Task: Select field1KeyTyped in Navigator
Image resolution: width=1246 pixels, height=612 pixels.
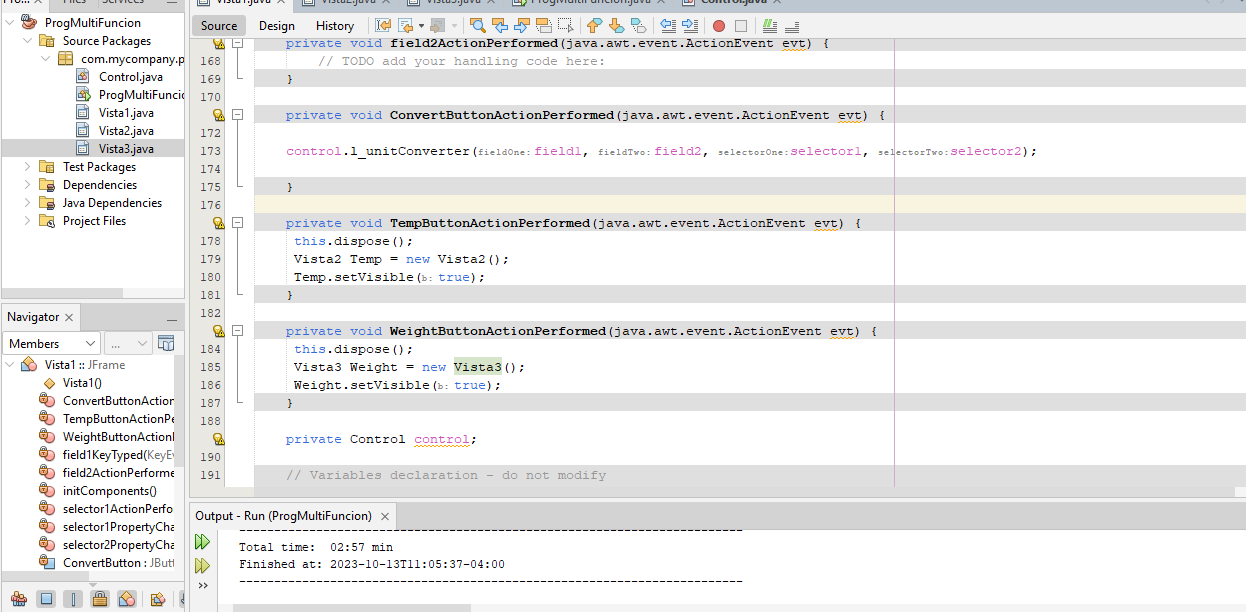Action: [118, 455]
